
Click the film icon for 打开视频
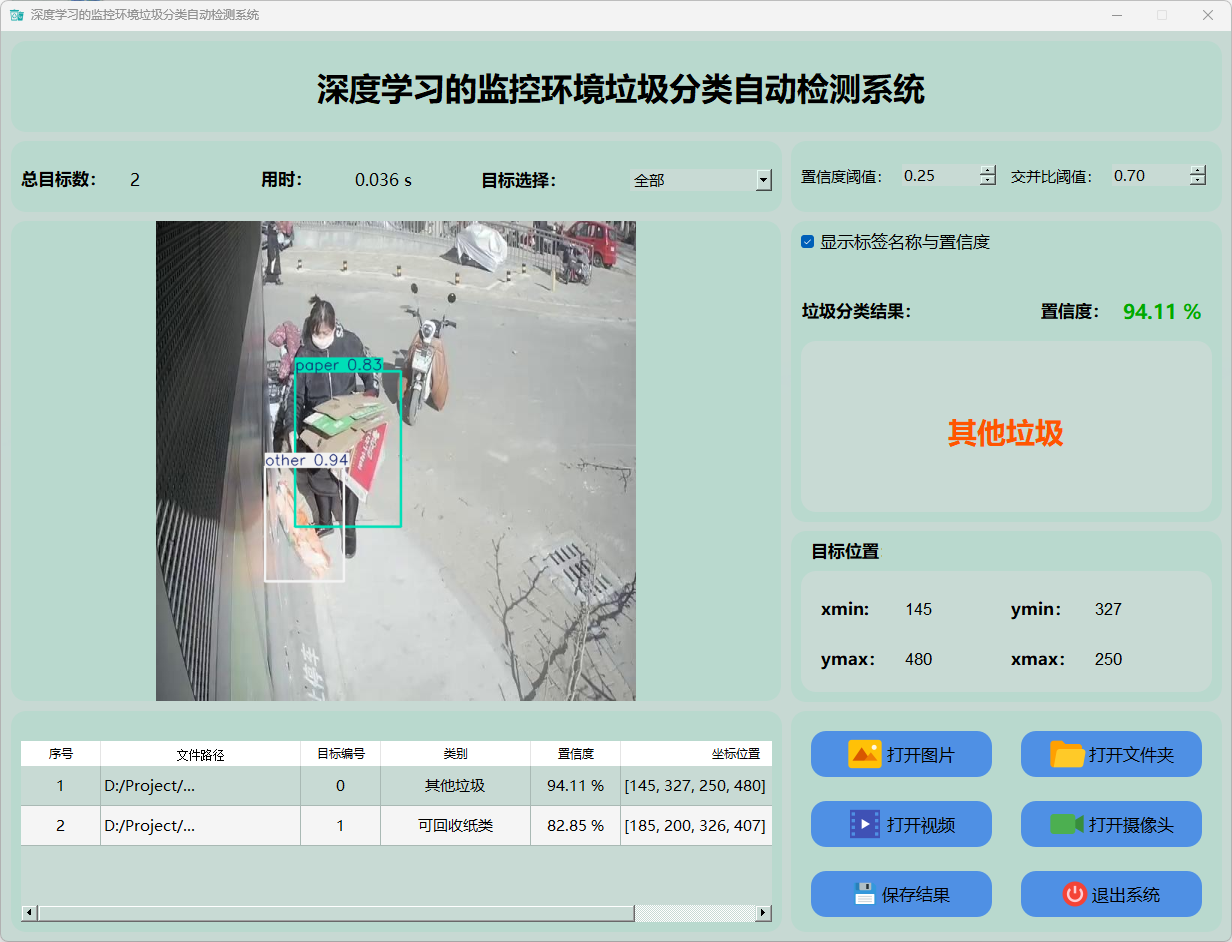click(864, 824)
